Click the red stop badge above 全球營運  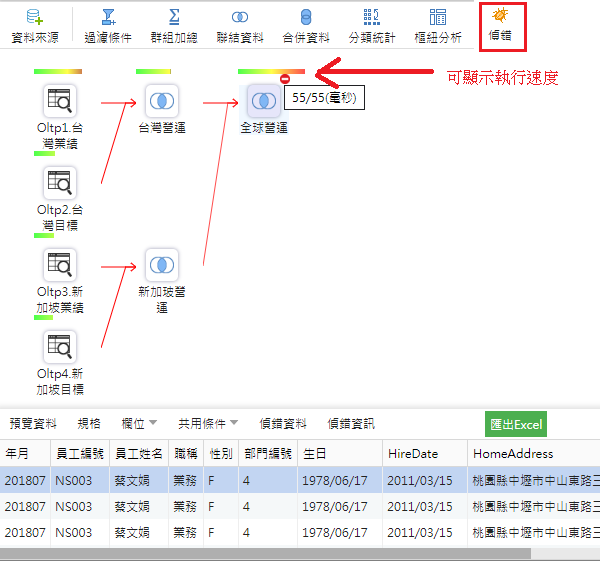point(285,79)
